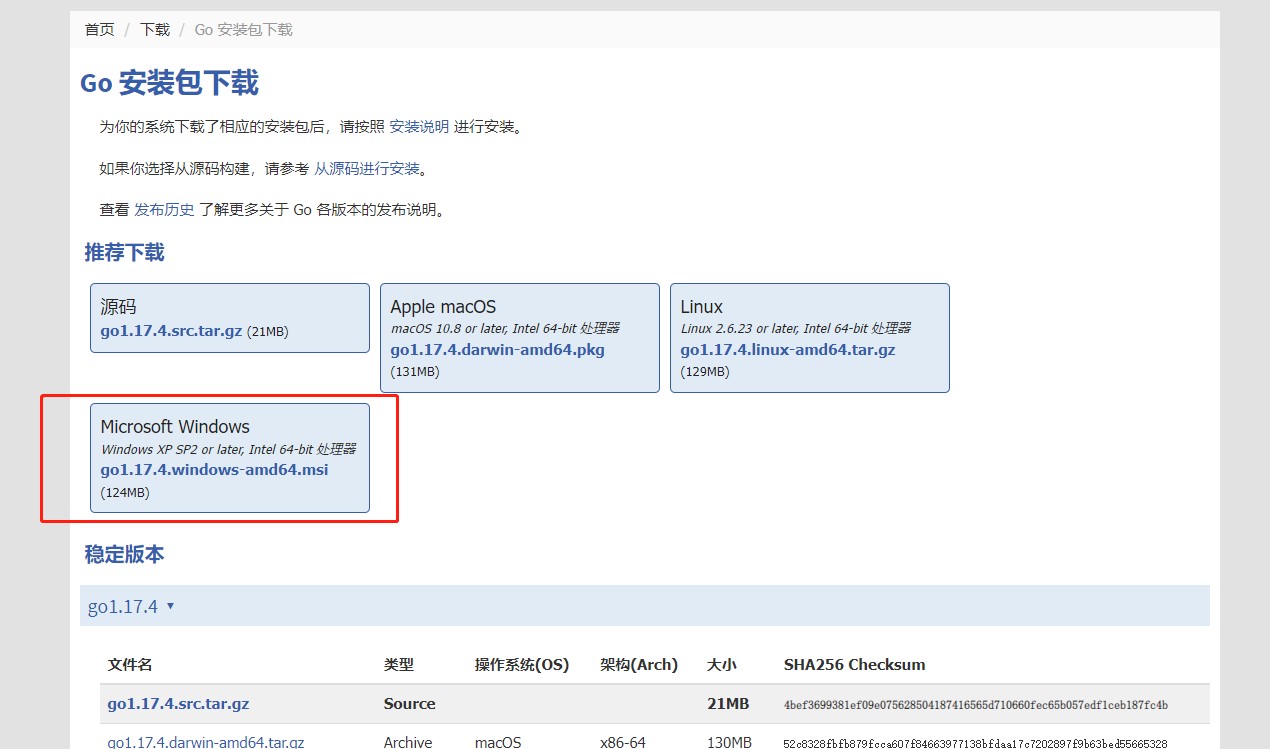Select the 架构(Arch) column header
The width and height of the screenshot is (1270, 749).
639,665
